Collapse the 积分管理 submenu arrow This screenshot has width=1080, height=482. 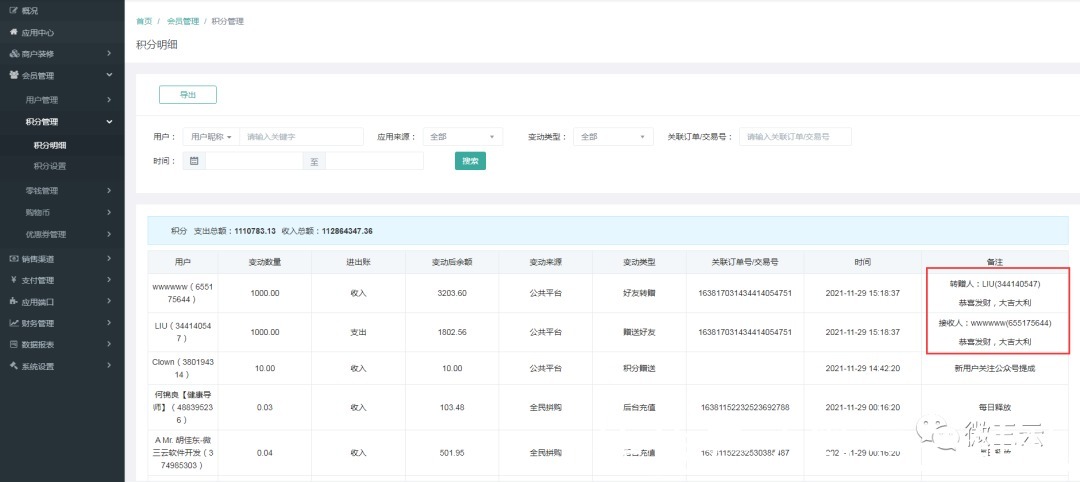(109, 122)
